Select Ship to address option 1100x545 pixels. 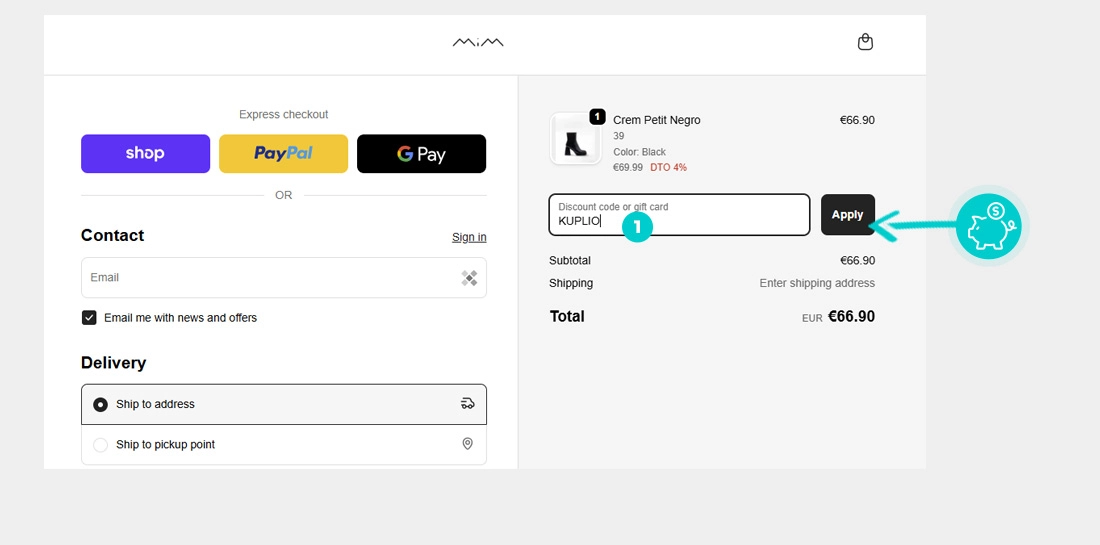click(x=100, y=405)
